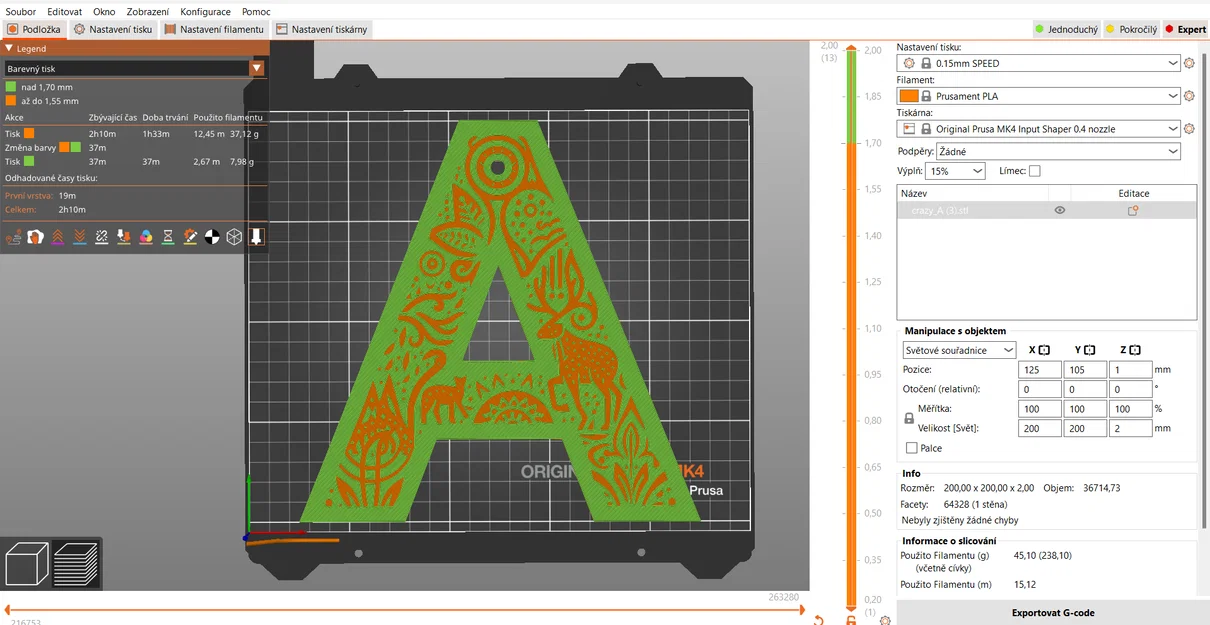1210x625 pixels.
Task: Toggle deretractions display in the legend toolbar
Action: [79, 236]
